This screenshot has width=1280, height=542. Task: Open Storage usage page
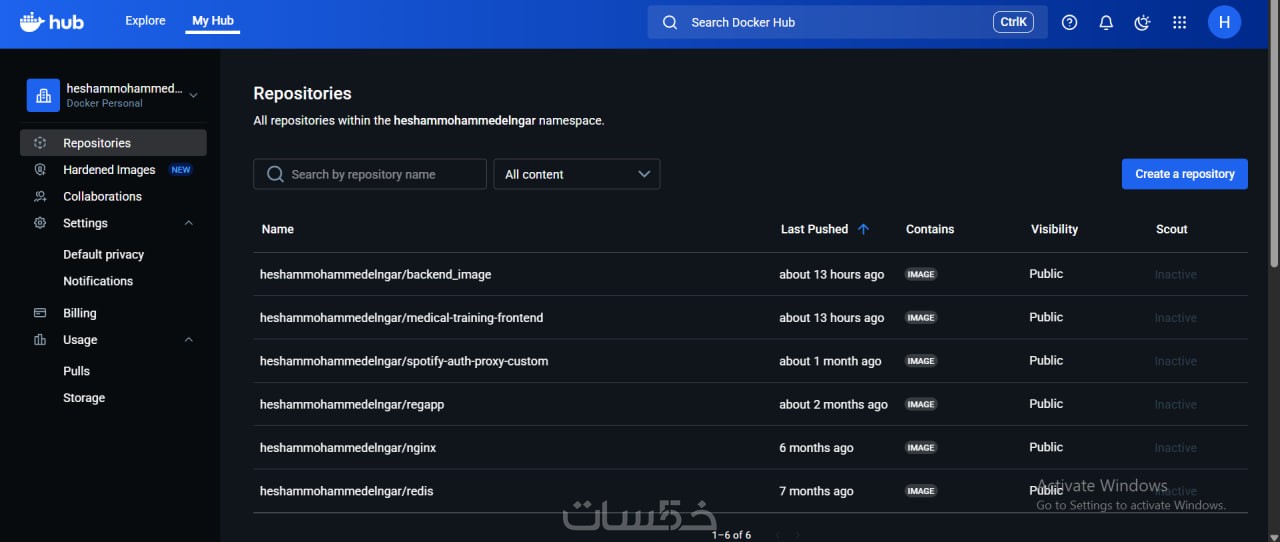coord(84,398)
